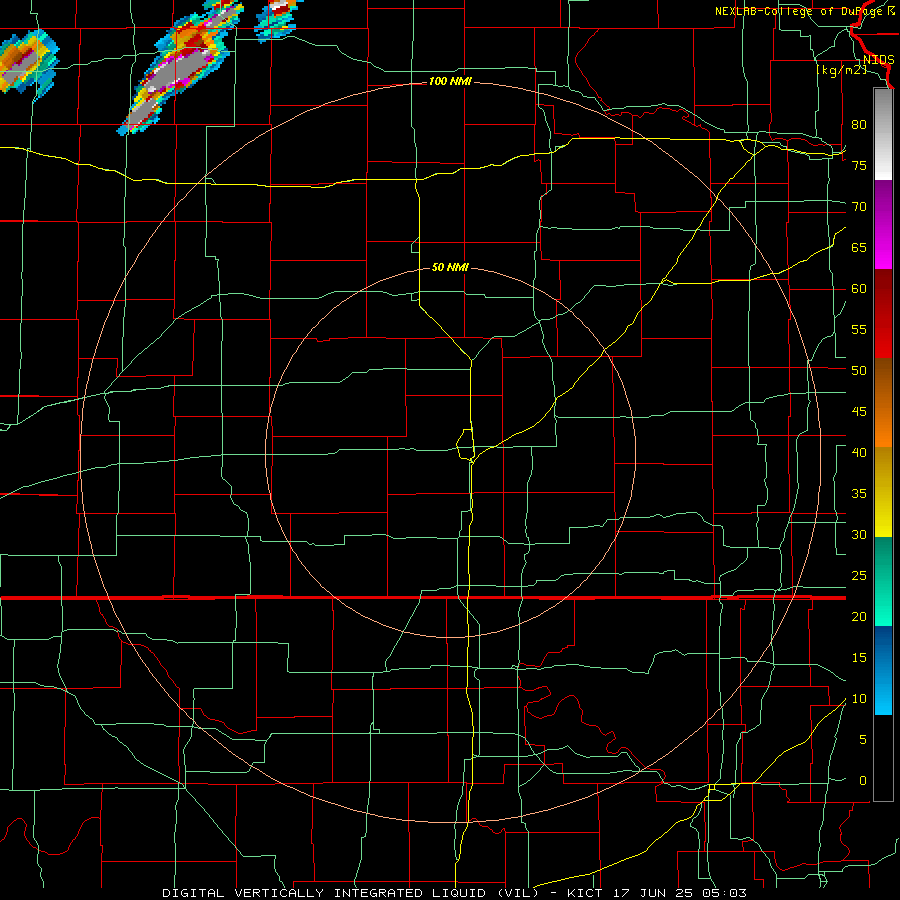Click the 65 value on the VIL scale
This screenshot has width=900, height=900.
click(x=859, y=248)
